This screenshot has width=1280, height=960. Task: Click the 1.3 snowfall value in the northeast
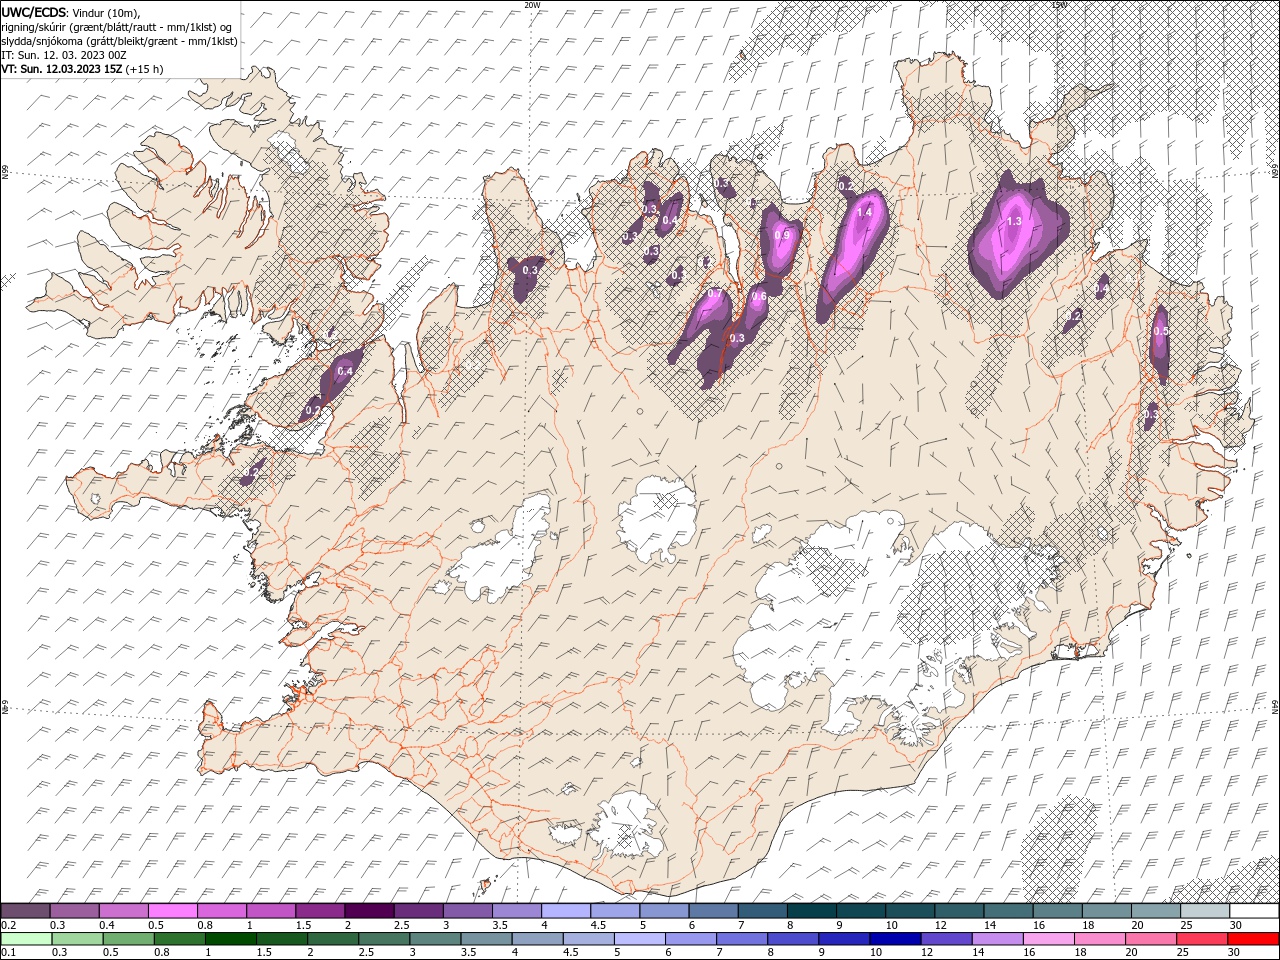point(1014,221)
